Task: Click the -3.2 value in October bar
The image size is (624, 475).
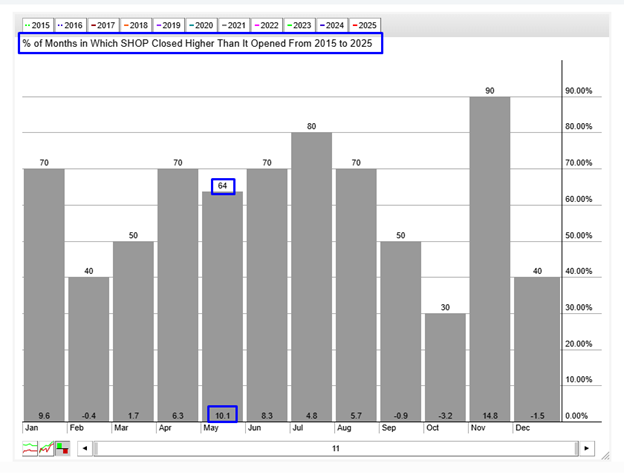Action: [445, 416]
